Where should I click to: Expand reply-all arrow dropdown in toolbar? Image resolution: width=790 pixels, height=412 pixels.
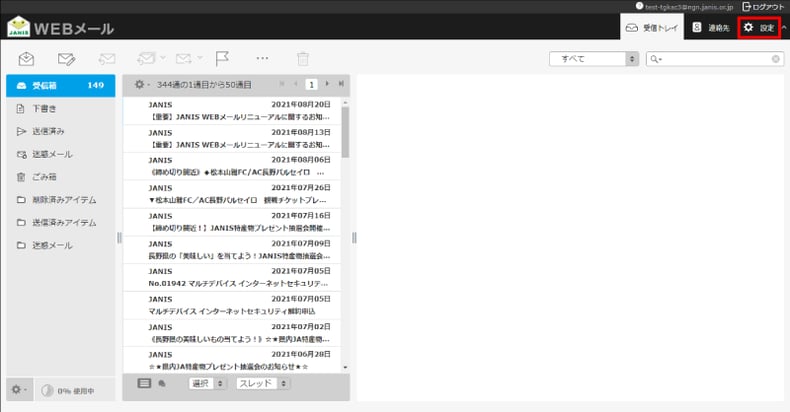[163, 58]
